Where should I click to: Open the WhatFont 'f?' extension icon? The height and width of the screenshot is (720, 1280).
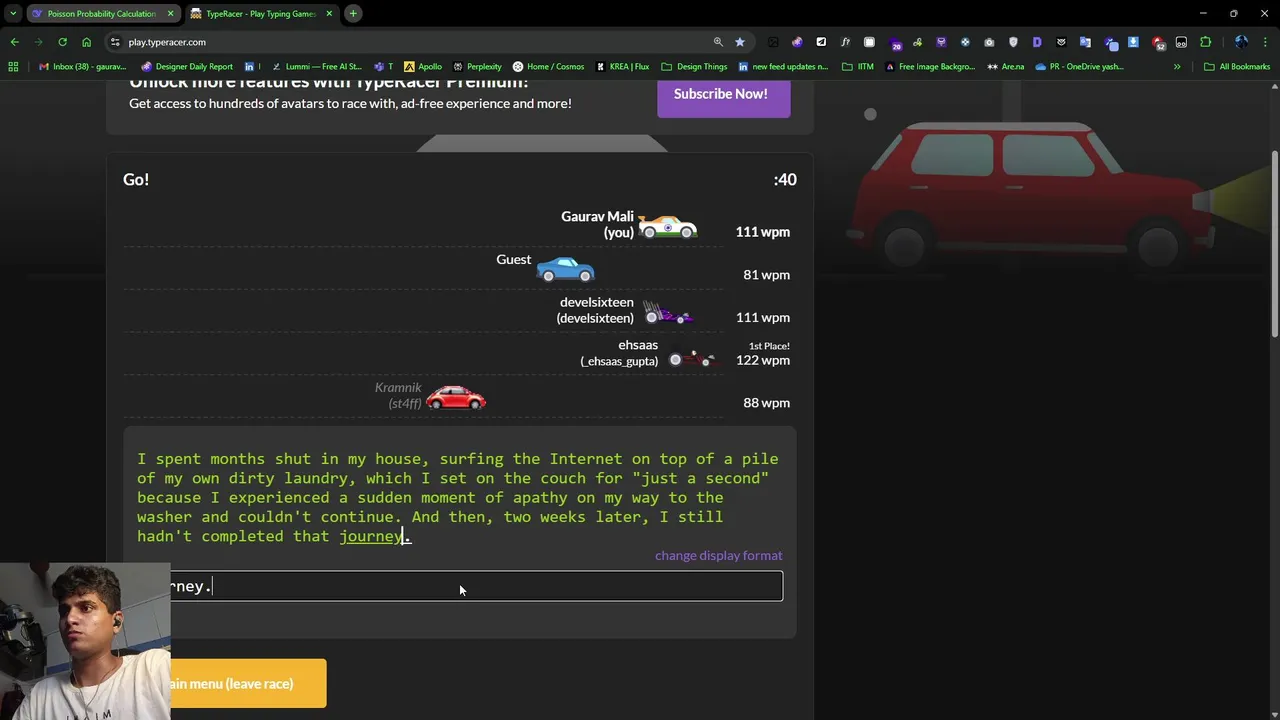click(845, 42)
